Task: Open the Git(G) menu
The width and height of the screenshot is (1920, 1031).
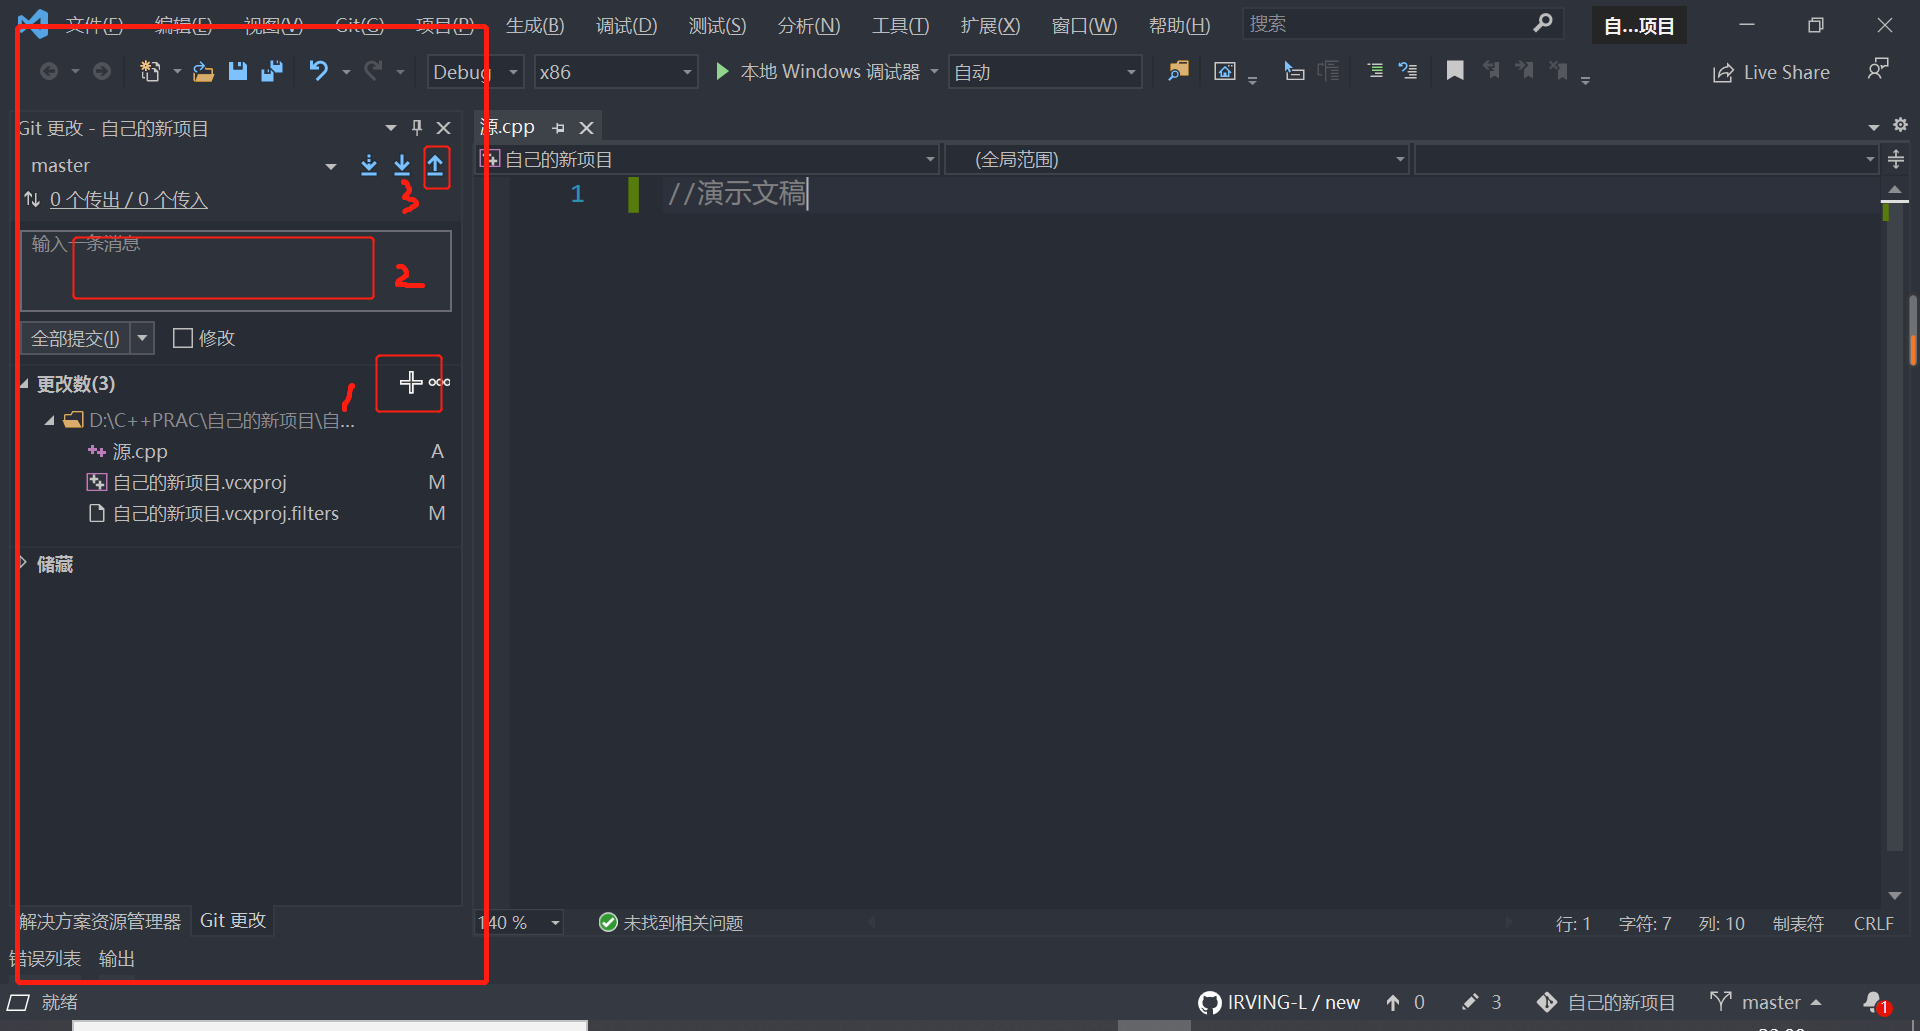Action: click(359, 26)
